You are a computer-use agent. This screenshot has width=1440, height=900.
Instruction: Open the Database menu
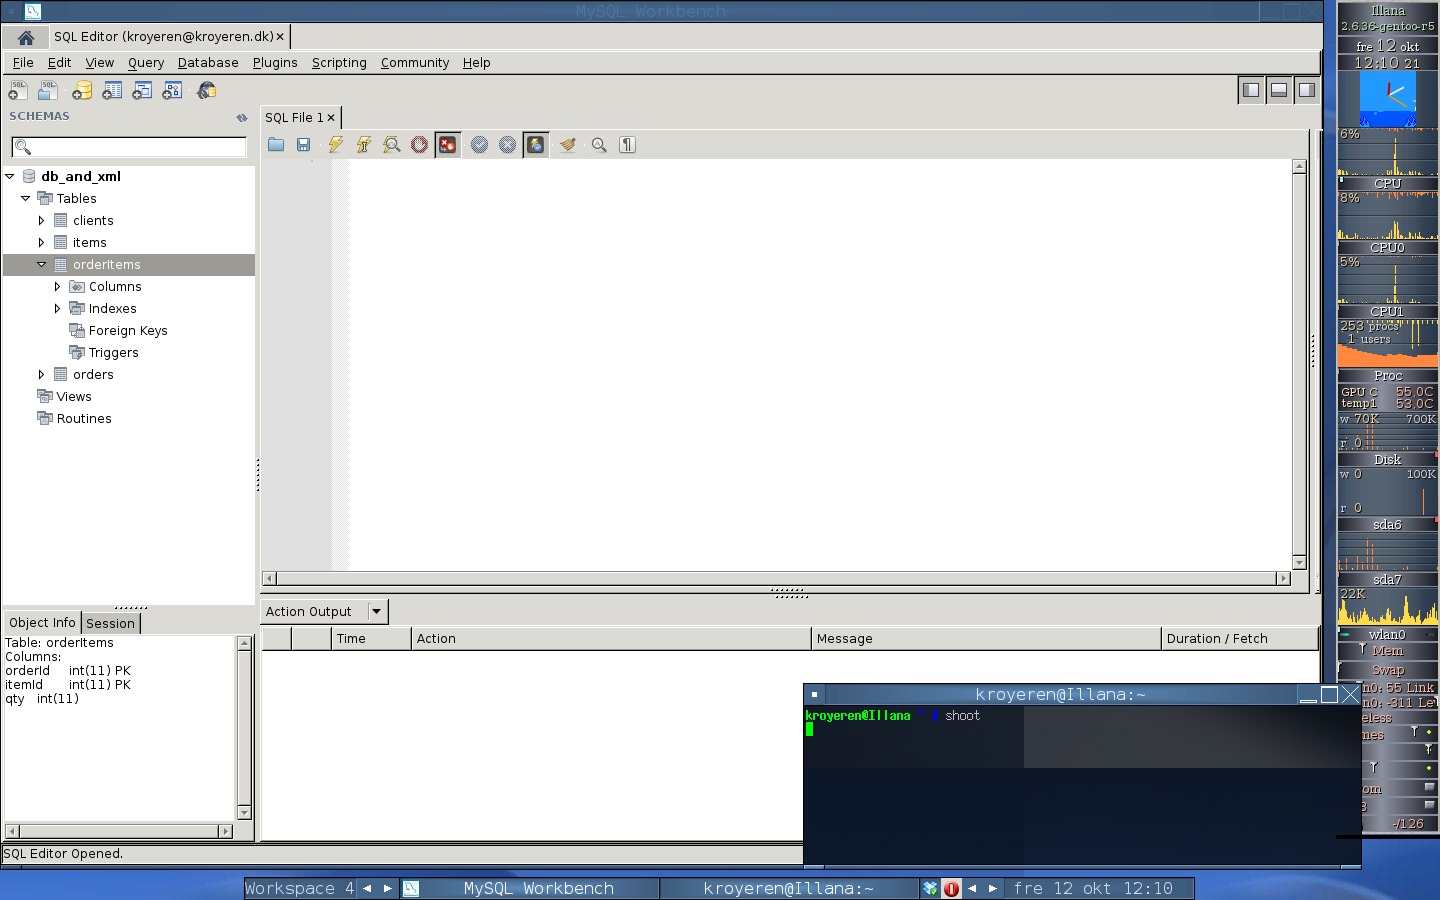tap(208, 62)
